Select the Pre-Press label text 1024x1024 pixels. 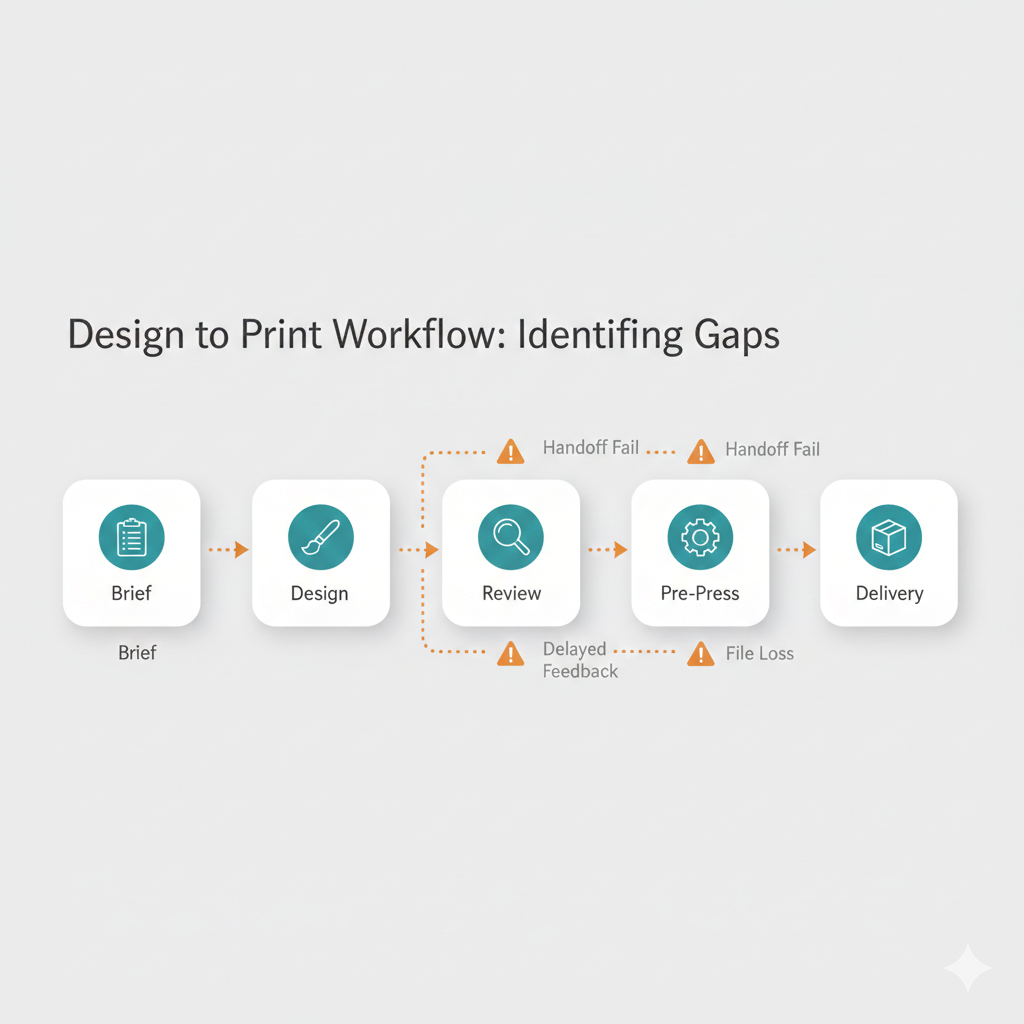tap(700, 593)
